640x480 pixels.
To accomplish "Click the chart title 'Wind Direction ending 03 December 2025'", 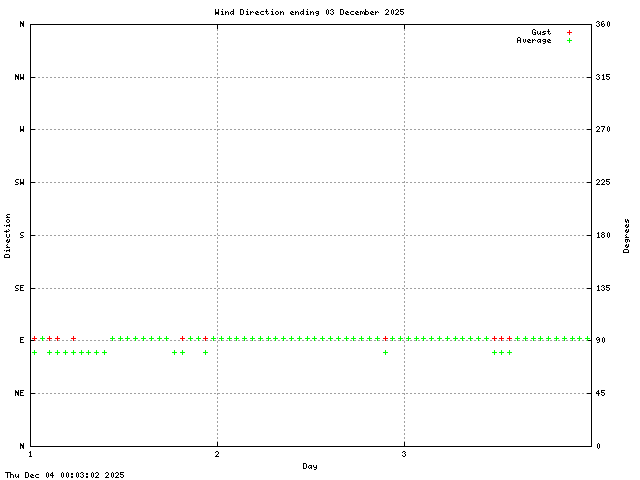I will coord(309,12).
